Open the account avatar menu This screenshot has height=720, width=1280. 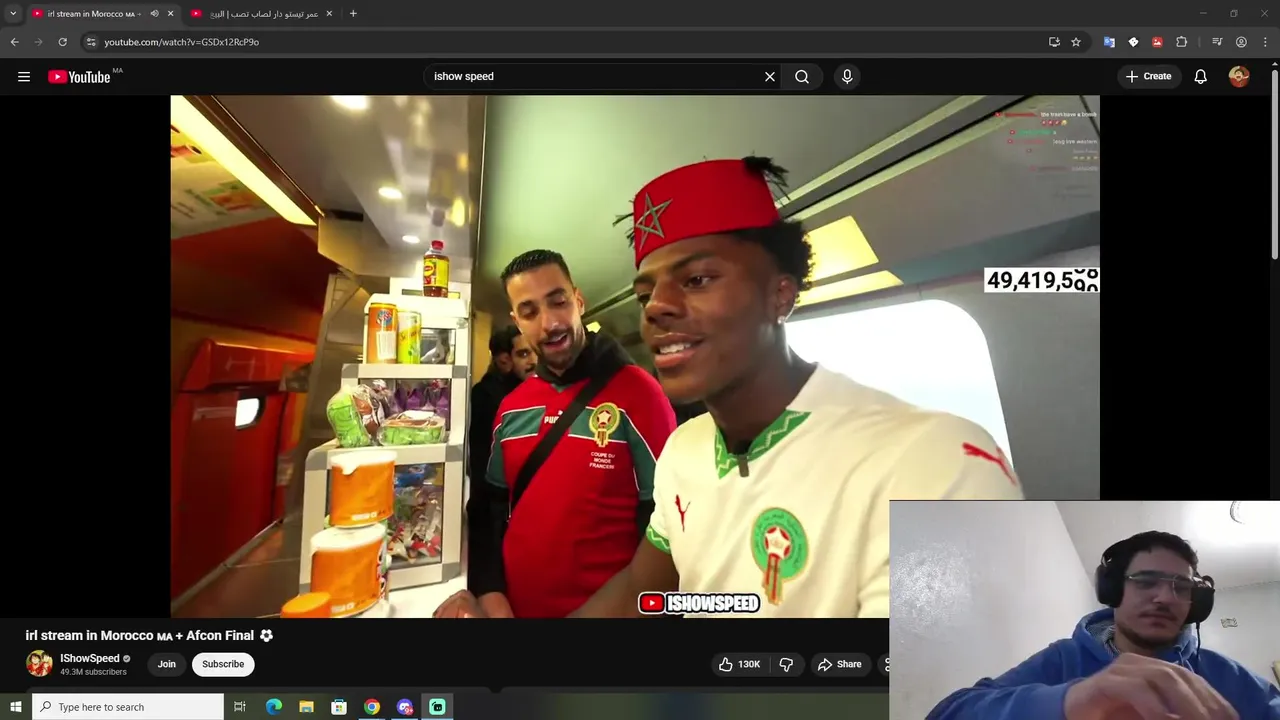[x=1239, y=77]
